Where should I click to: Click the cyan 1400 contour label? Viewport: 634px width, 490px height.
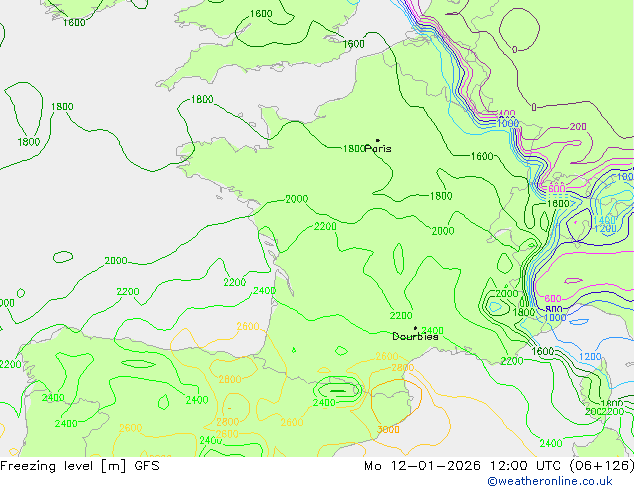(604, 220)
